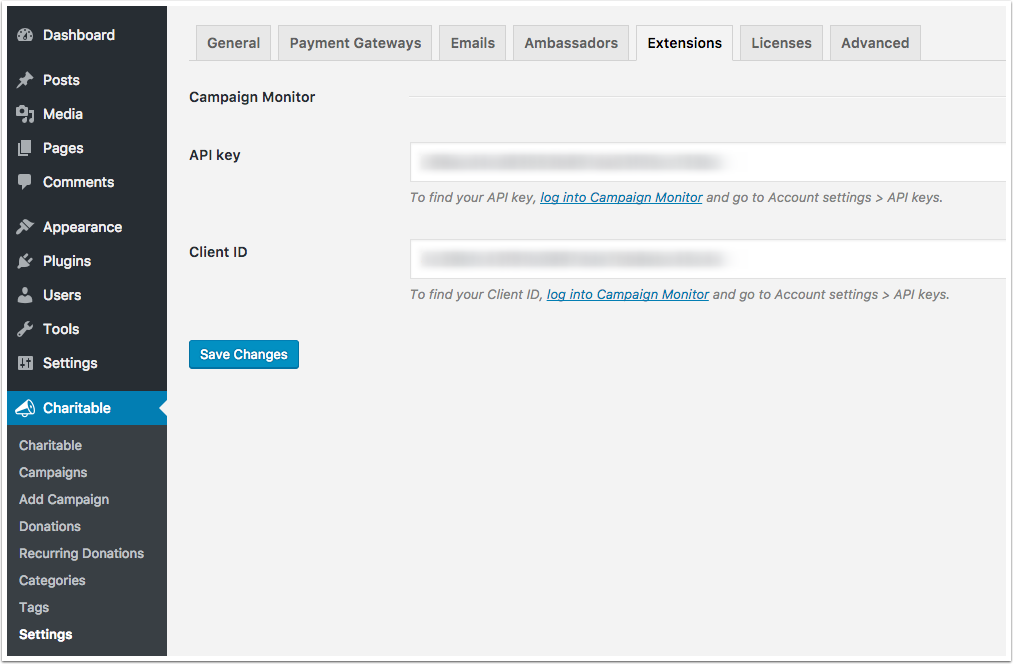
Task: Open the Advanced tab
Action: click(875, 43)
